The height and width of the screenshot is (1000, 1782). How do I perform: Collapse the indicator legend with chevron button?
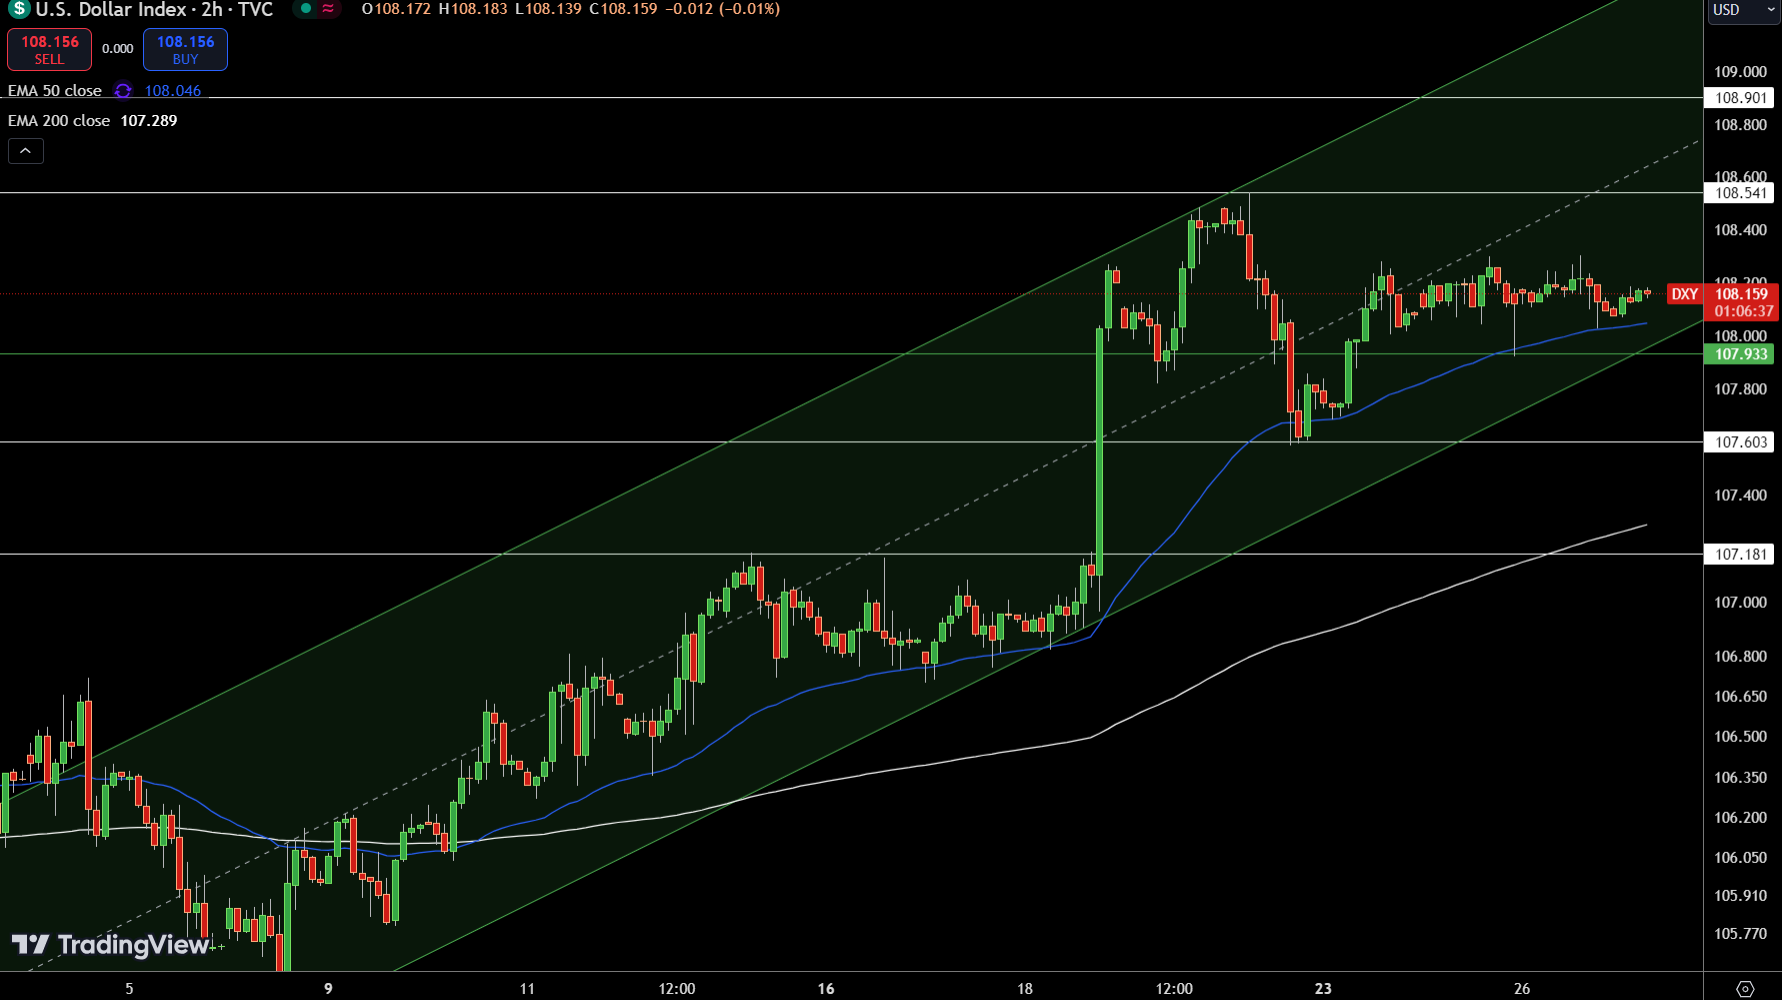26,151
